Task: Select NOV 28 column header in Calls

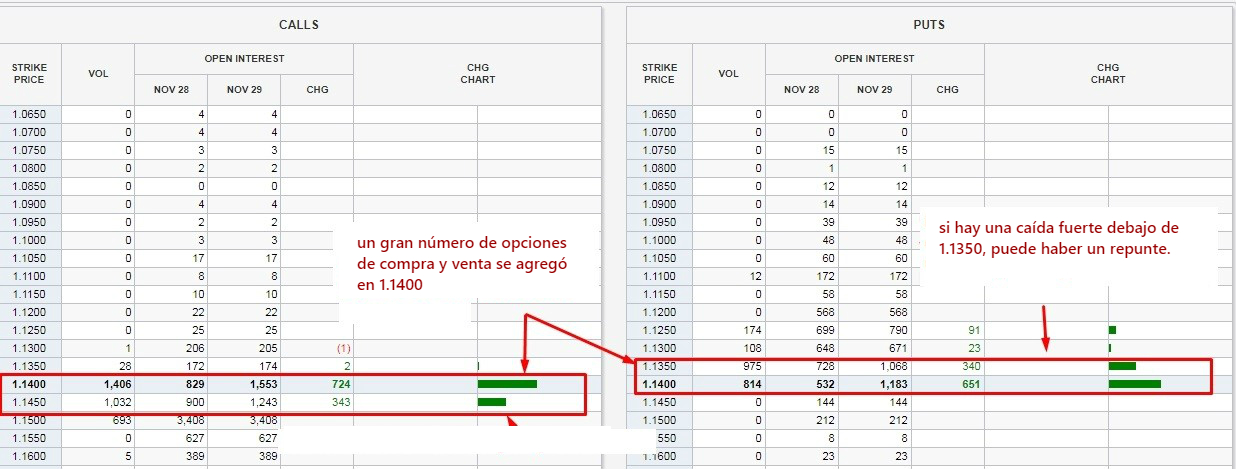Action: click(171, 90)
